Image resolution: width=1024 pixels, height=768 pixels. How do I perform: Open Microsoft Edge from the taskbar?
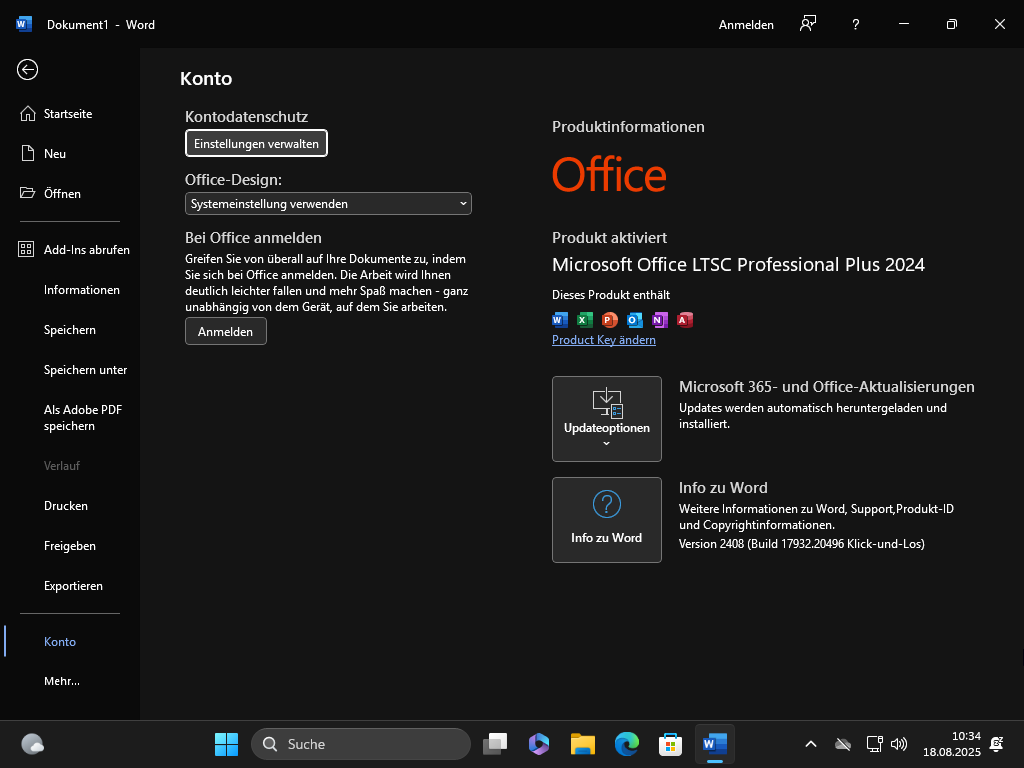[627, 744]
